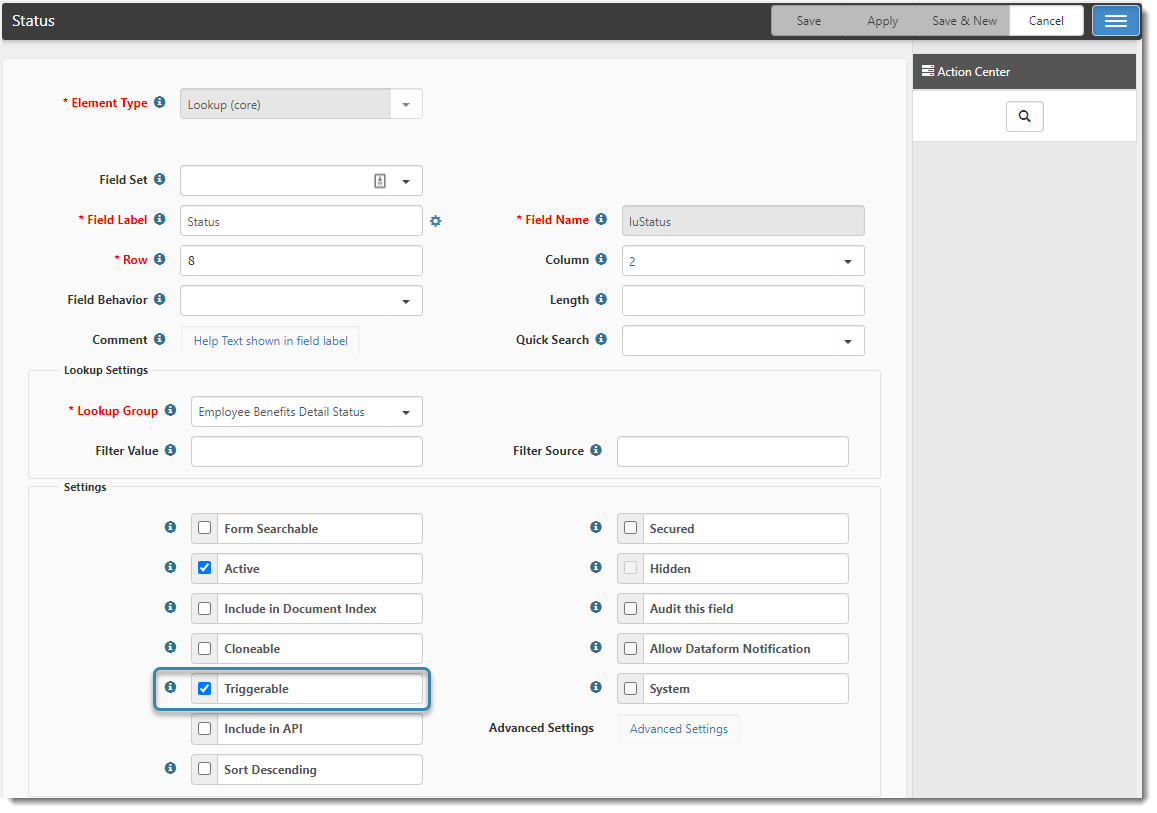Image resolution: width=1157 pixels, height=813 pixels.
Task: Click the info icon beside Field Name
Action: [601, 220]
